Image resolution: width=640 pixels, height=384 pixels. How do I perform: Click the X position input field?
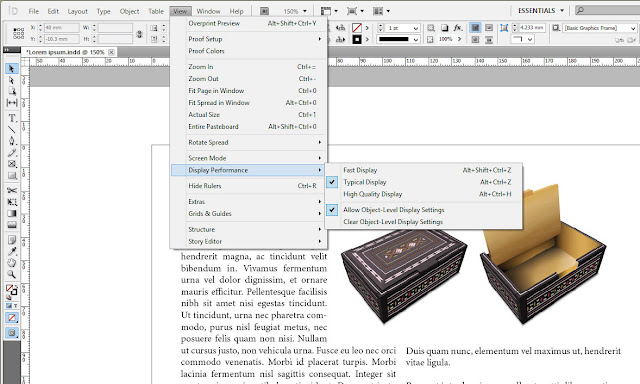(x=61, y=28)
